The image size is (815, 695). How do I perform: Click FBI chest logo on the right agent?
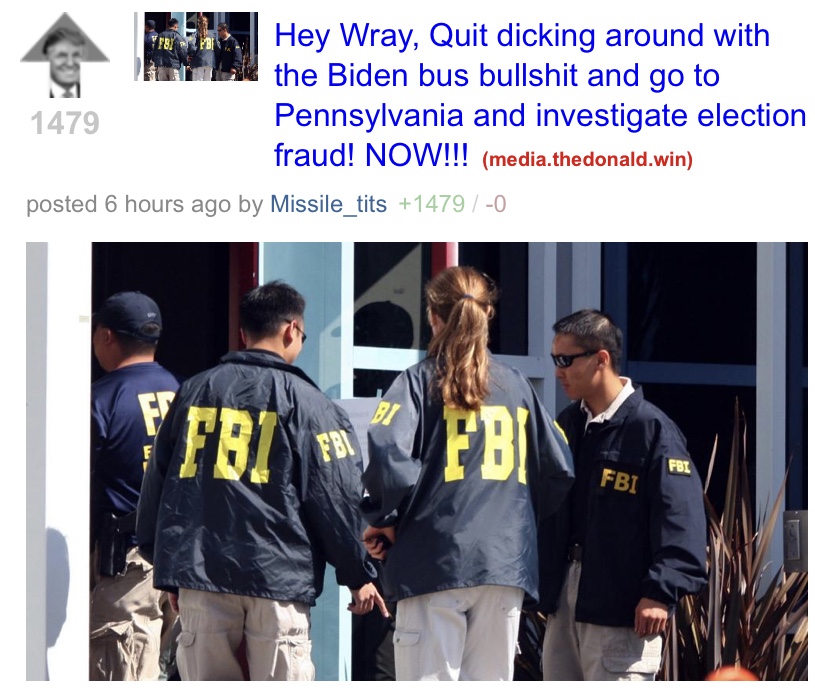tap(619, 481)
